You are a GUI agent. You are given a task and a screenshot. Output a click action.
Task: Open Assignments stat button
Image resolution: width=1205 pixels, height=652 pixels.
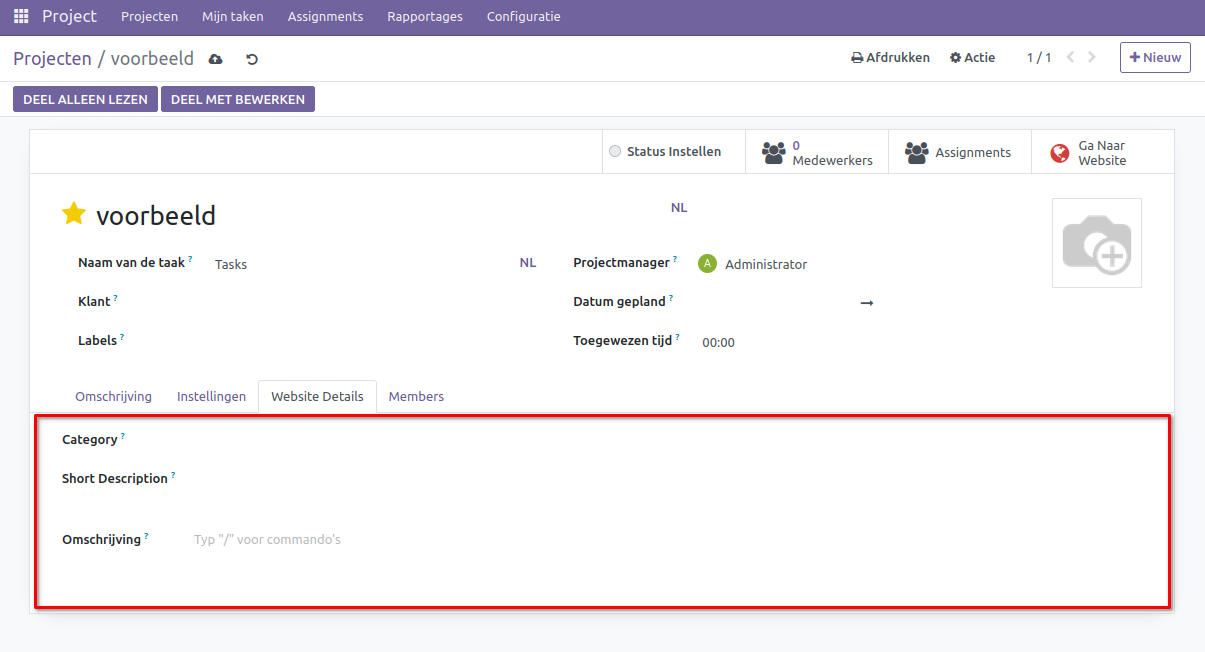coord(959,152)
